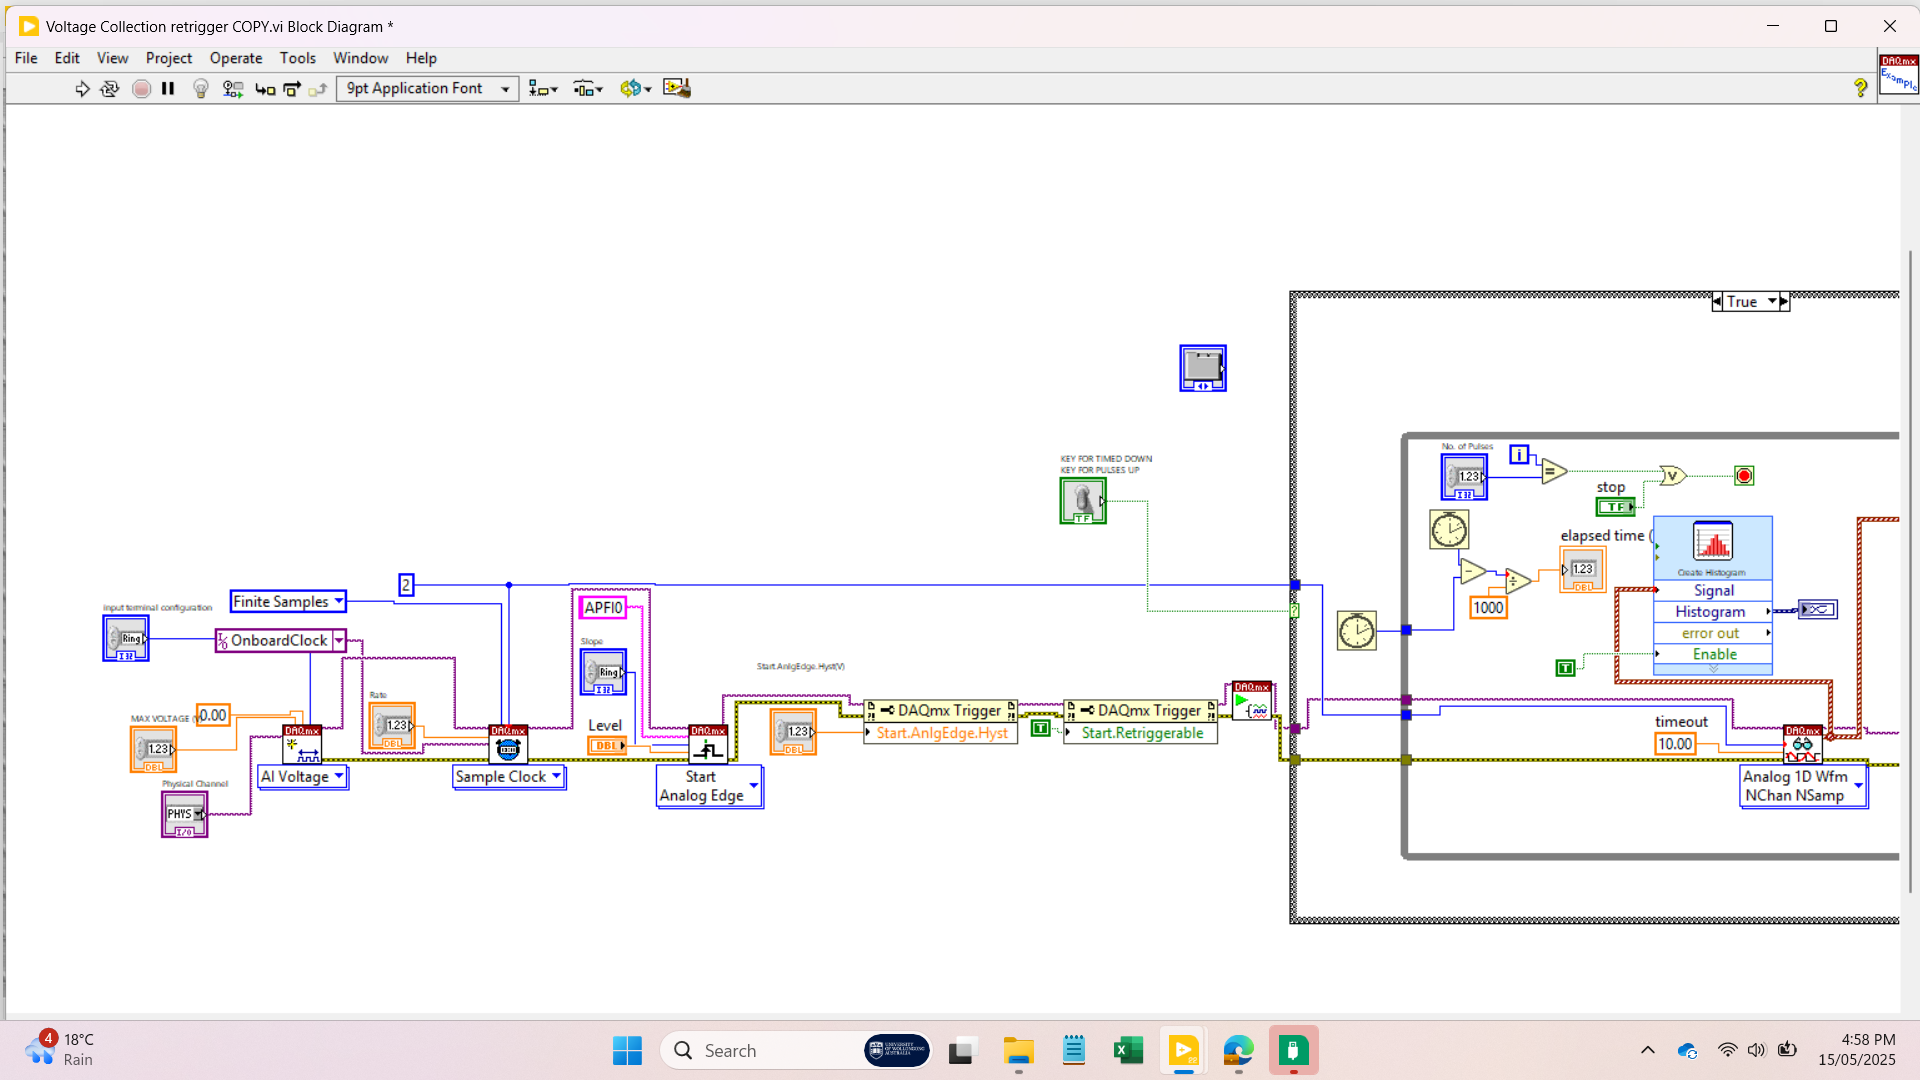The width and height of the screenshot is (1920, 1080).
Task: Open the File menu
Action: coord(26,58)
